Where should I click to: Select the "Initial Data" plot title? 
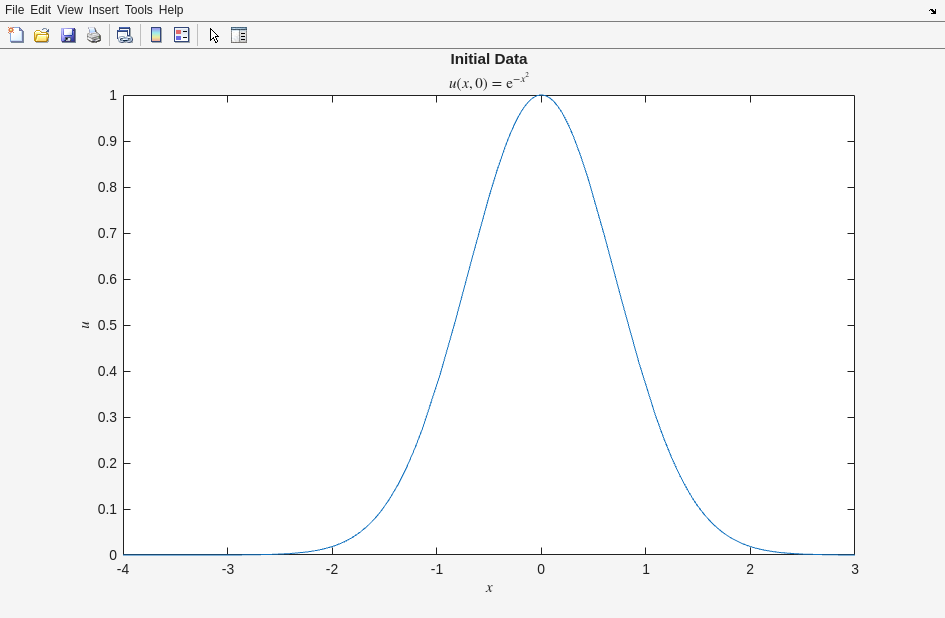point(488,59)
